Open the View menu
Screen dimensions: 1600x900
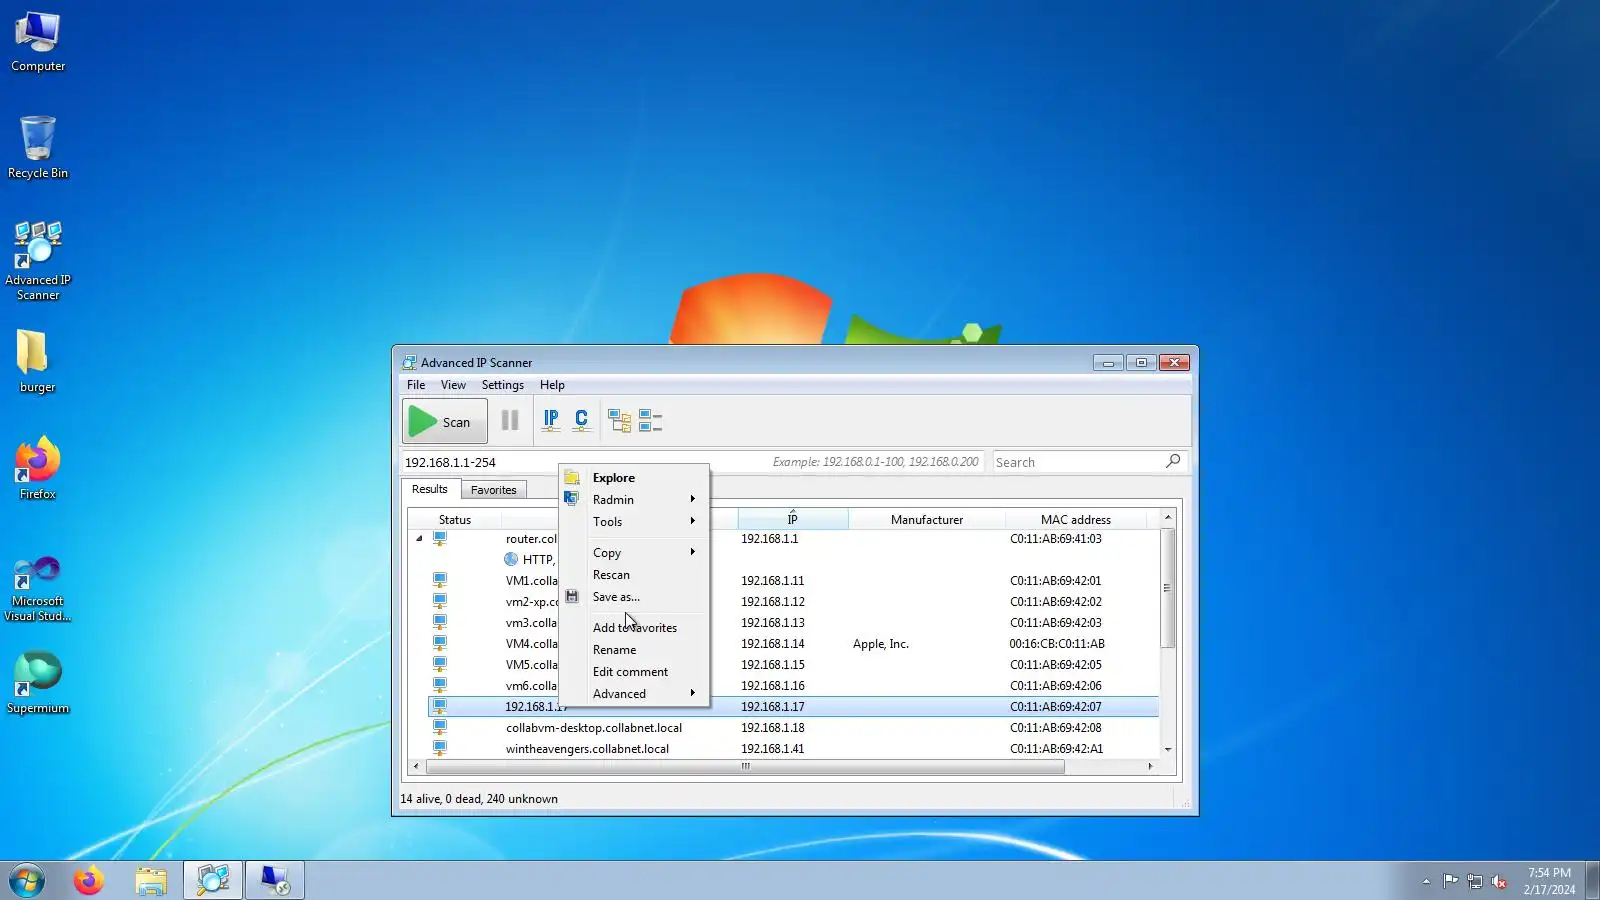pos(453,385)
